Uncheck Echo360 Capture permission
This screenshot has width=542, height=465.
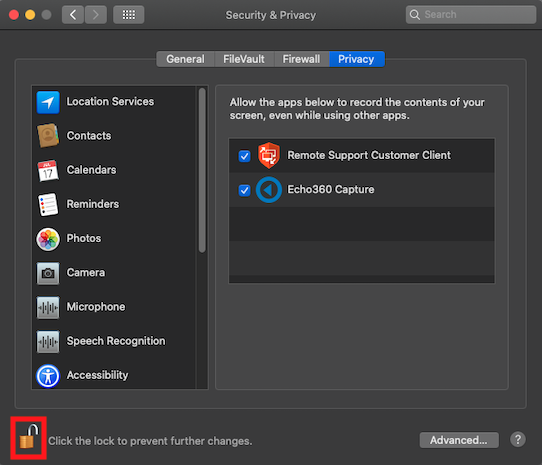click(244, 190)
